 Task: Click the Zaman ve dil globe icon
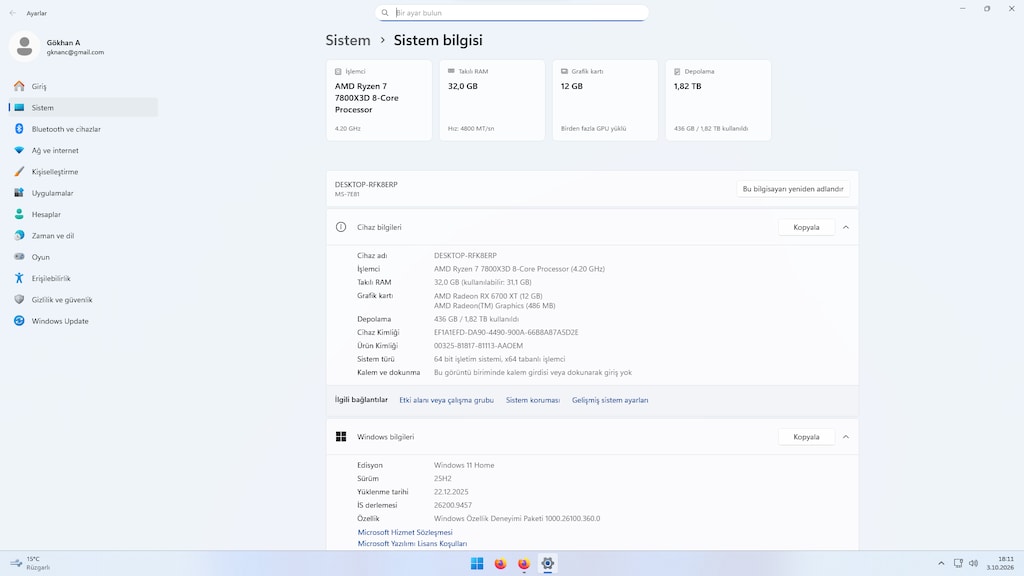coord(19,235)
